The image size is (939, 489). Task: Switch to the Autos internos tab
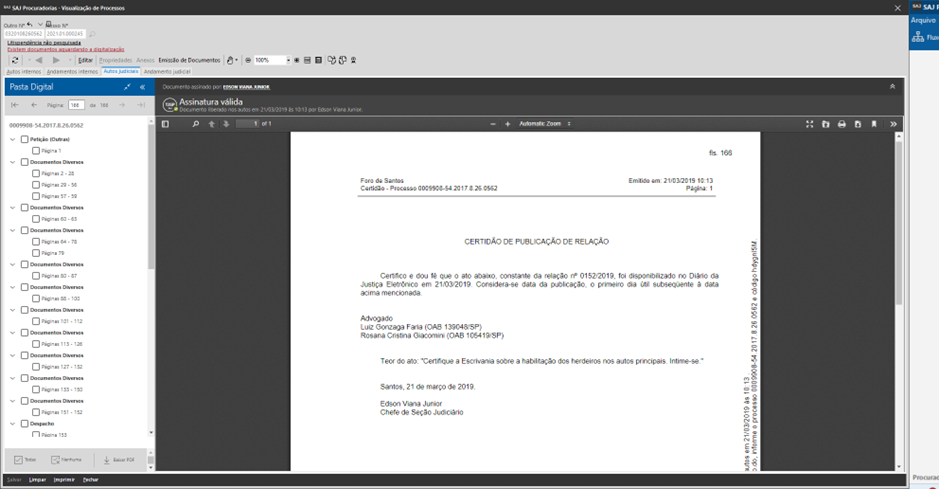coord(24,72)
